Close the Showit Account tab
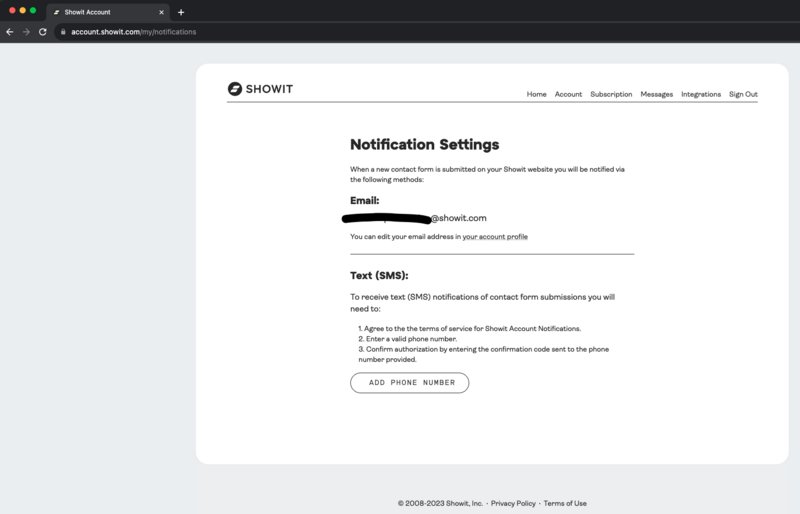 click(x=162, y=12)
